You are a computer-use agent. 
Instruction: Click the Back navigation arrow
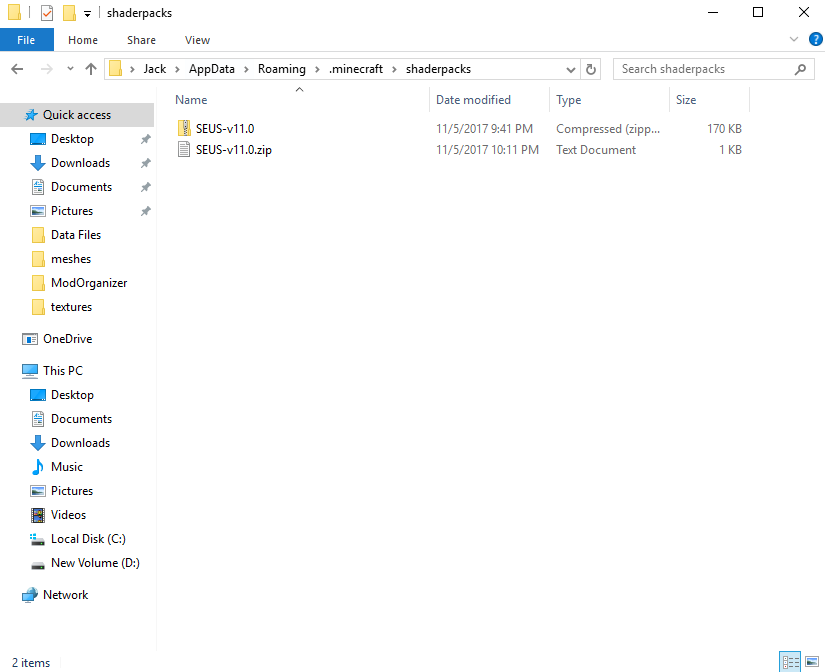pos(17,69)
